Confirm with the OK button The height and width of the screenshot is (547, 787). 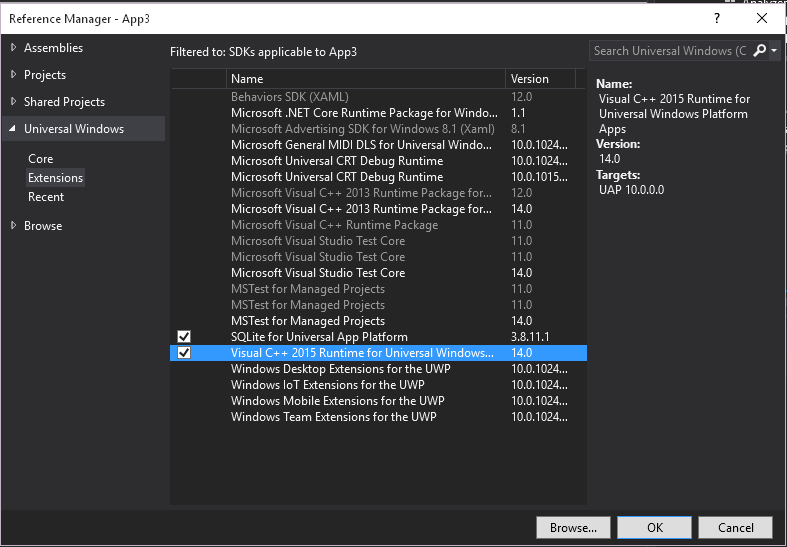654,528
